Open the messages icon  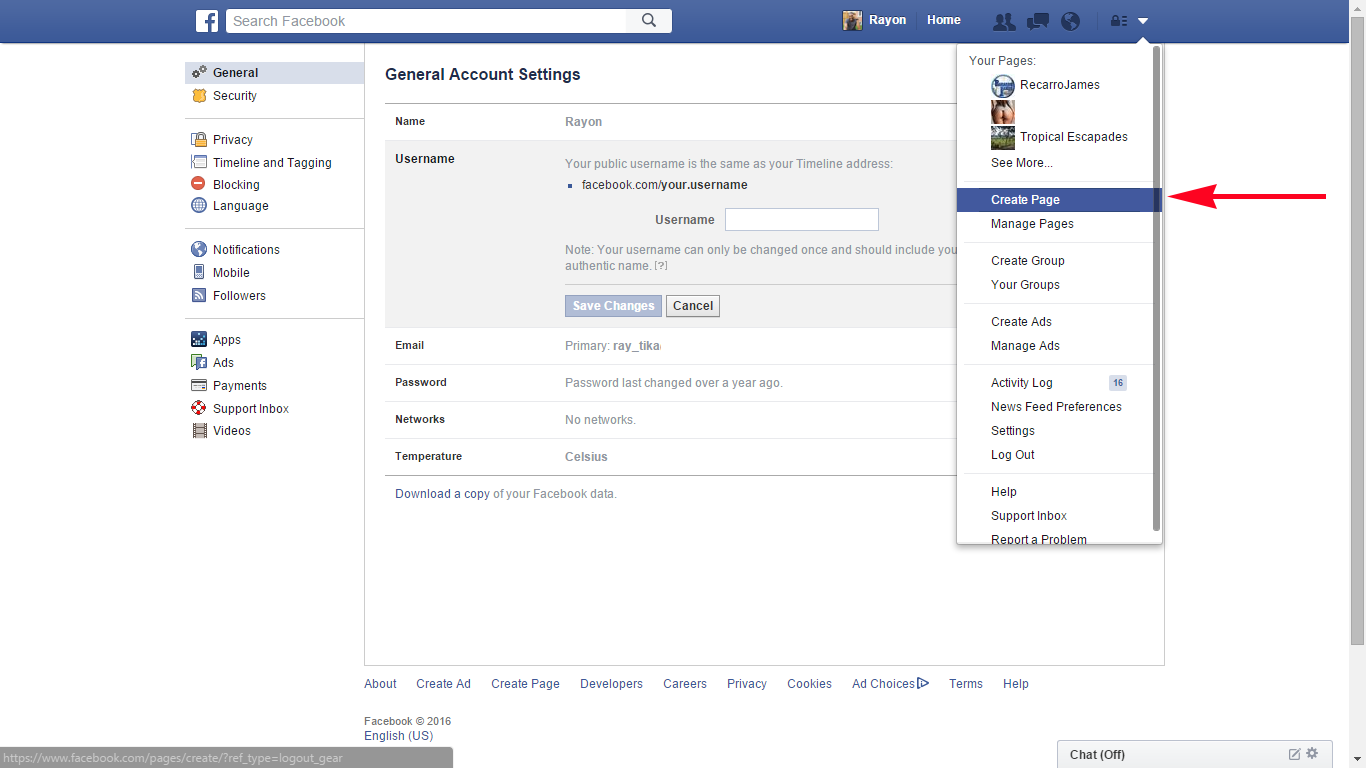coord(1038,21)
